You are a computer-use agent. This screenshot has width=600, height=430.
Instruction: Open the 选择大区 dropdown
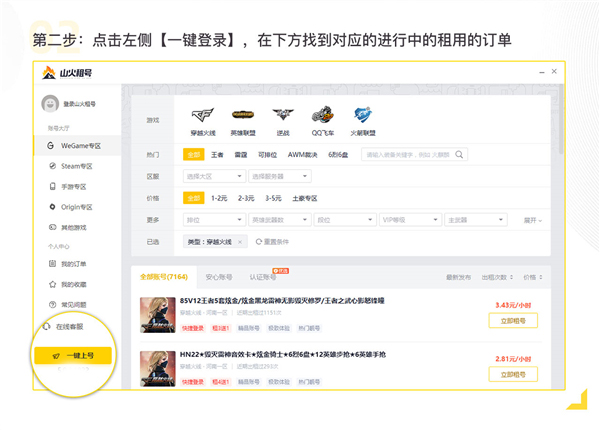214,176
